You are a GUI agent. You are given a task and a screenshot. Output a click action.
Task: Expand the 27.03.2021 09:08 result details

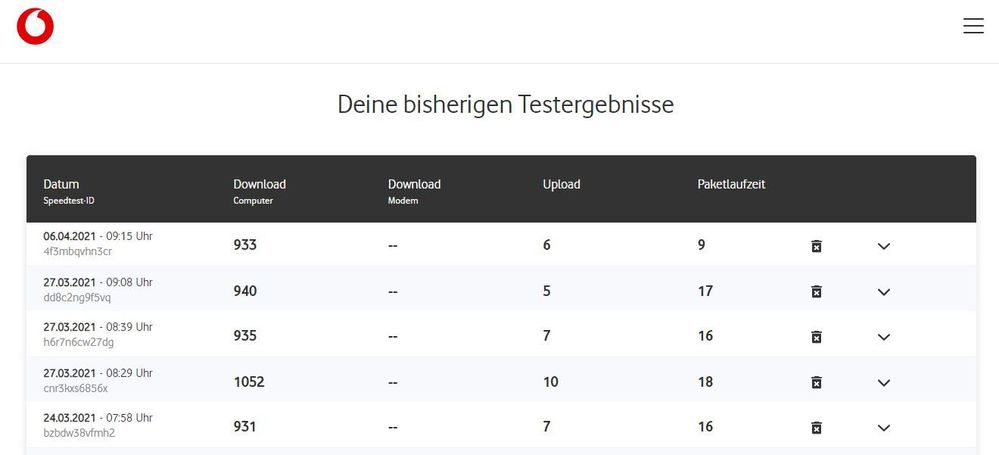(883, 292)
